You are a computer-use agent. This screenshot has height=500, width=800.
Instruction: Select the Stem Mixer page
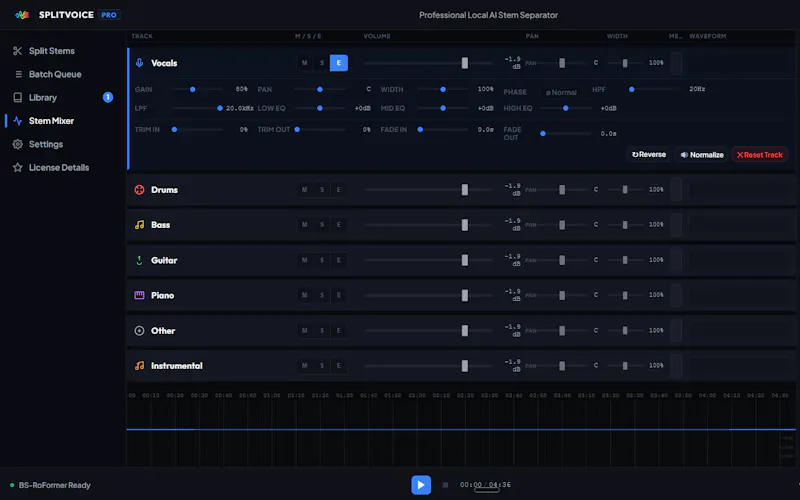(61, 121)
